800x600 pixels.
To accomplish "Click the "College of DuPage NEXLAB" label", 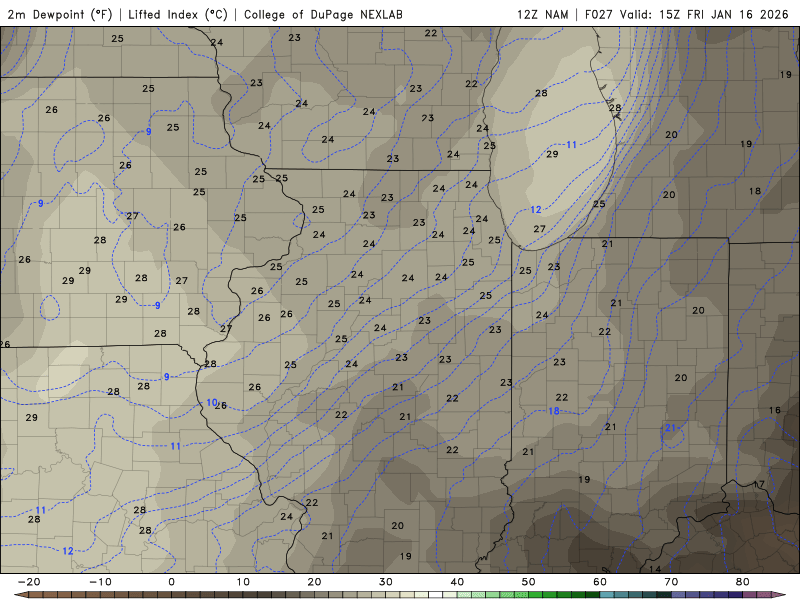I will point(323,14).
